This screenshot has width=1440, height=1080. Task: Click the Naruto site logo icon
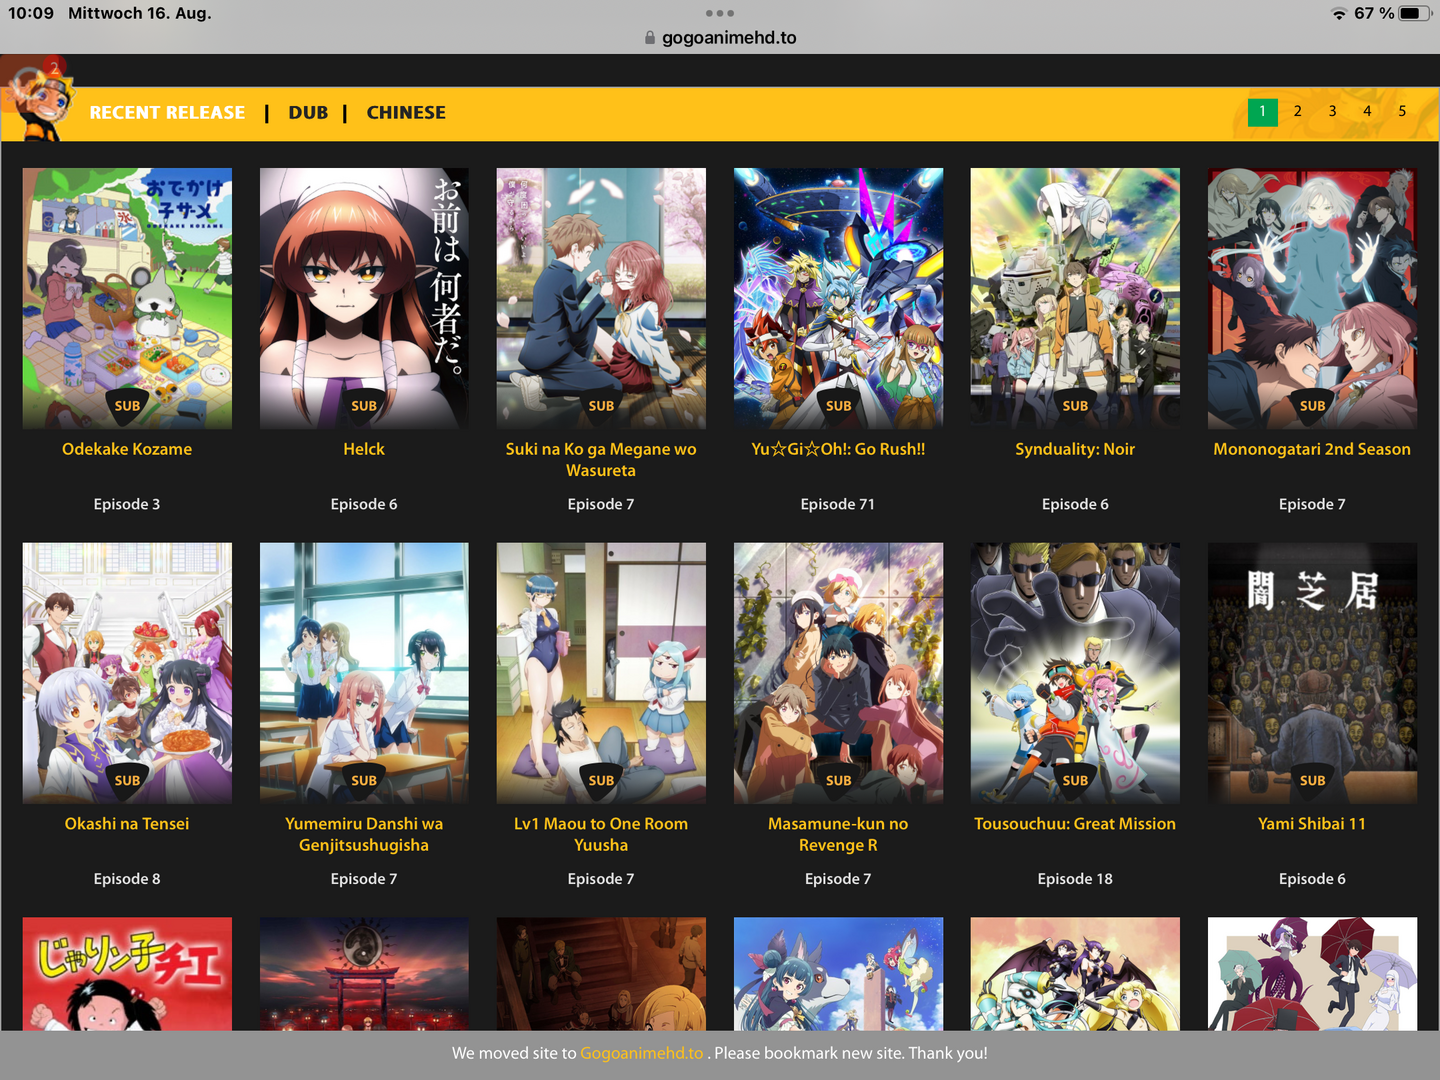38,98
